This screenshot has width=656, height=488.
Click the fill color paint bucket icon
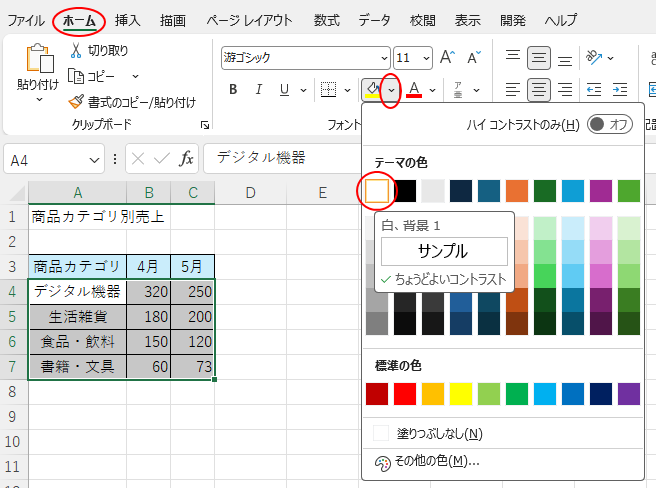[x=373, y=90]
